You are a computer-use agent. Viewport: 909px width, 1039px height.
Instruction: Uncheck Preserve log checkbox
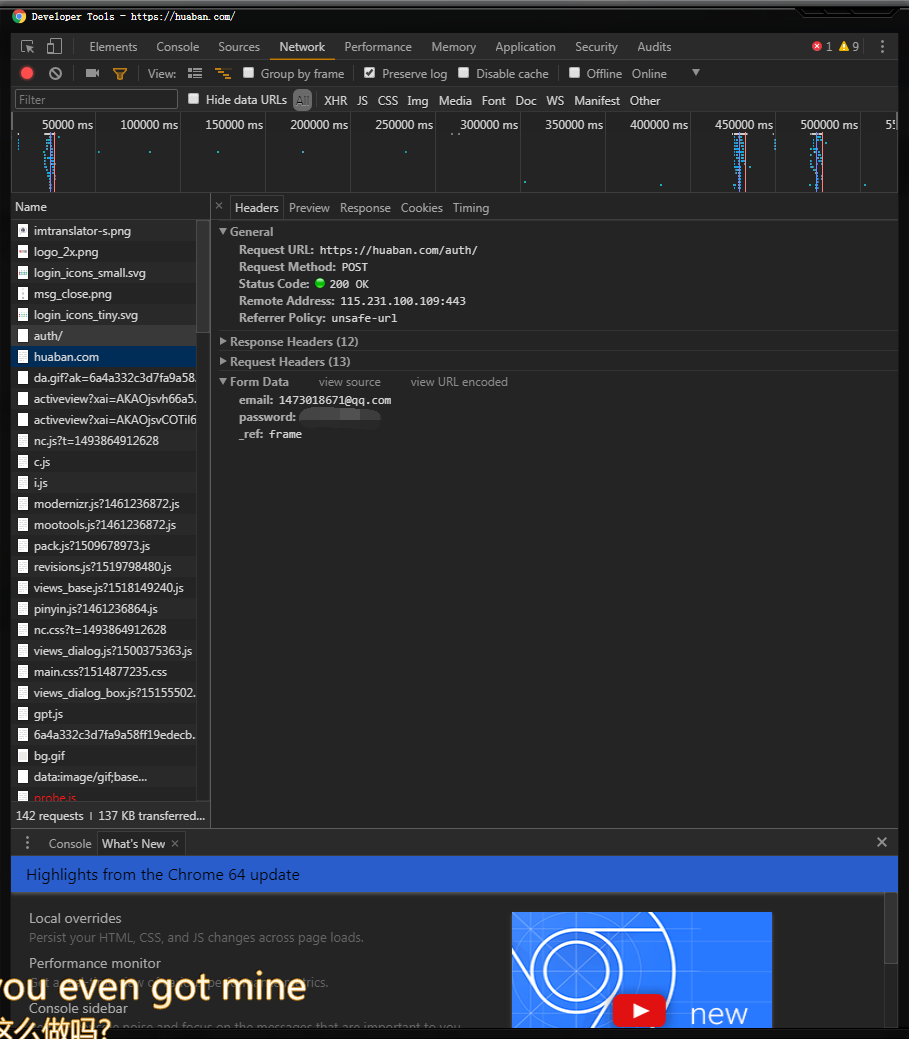point(370,73)
